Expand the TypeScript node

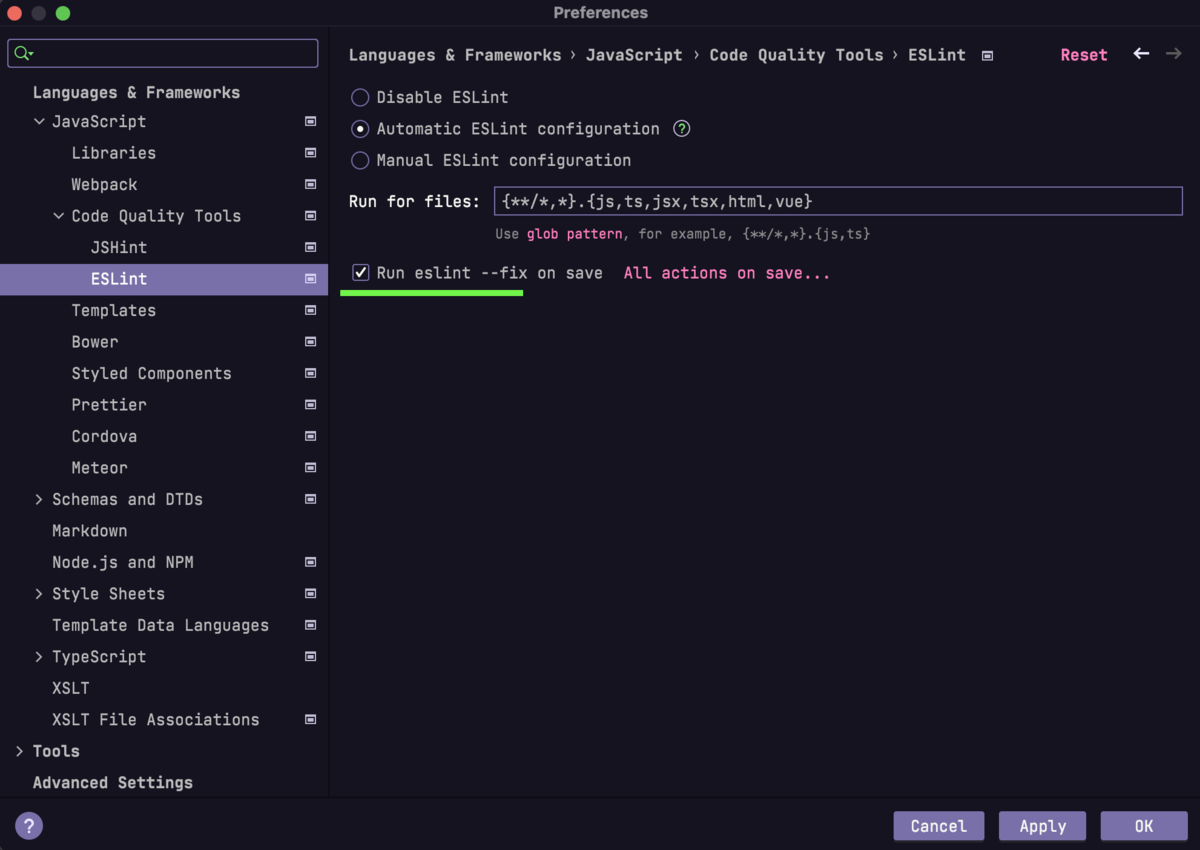[x=39, y=657]
